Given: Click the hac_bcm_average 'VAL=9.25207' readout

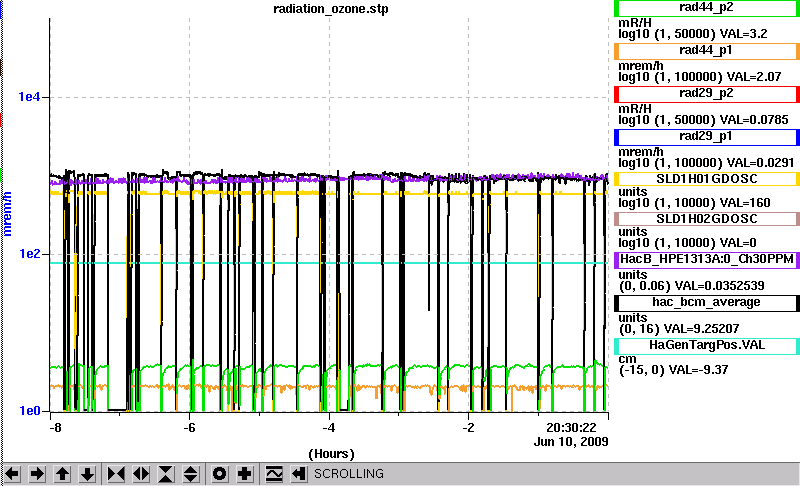Looking at the screenshot, I should point(702,329).
